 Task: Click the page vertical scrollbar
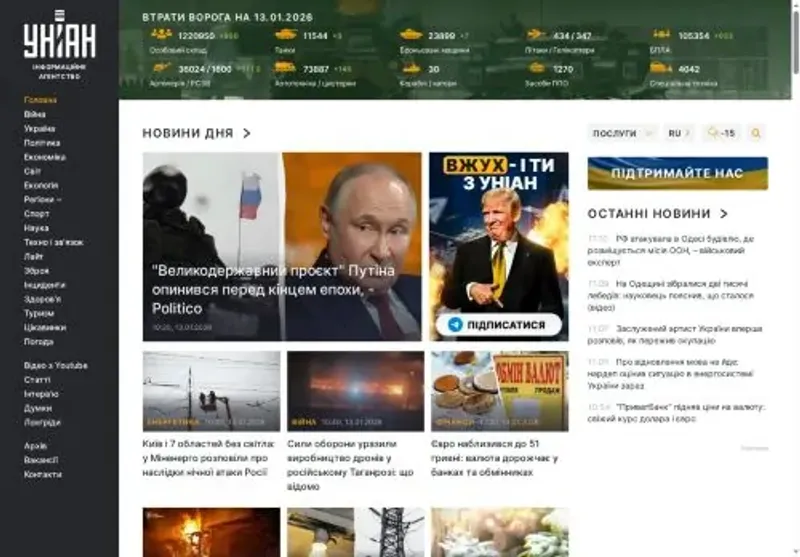point(795,43)
